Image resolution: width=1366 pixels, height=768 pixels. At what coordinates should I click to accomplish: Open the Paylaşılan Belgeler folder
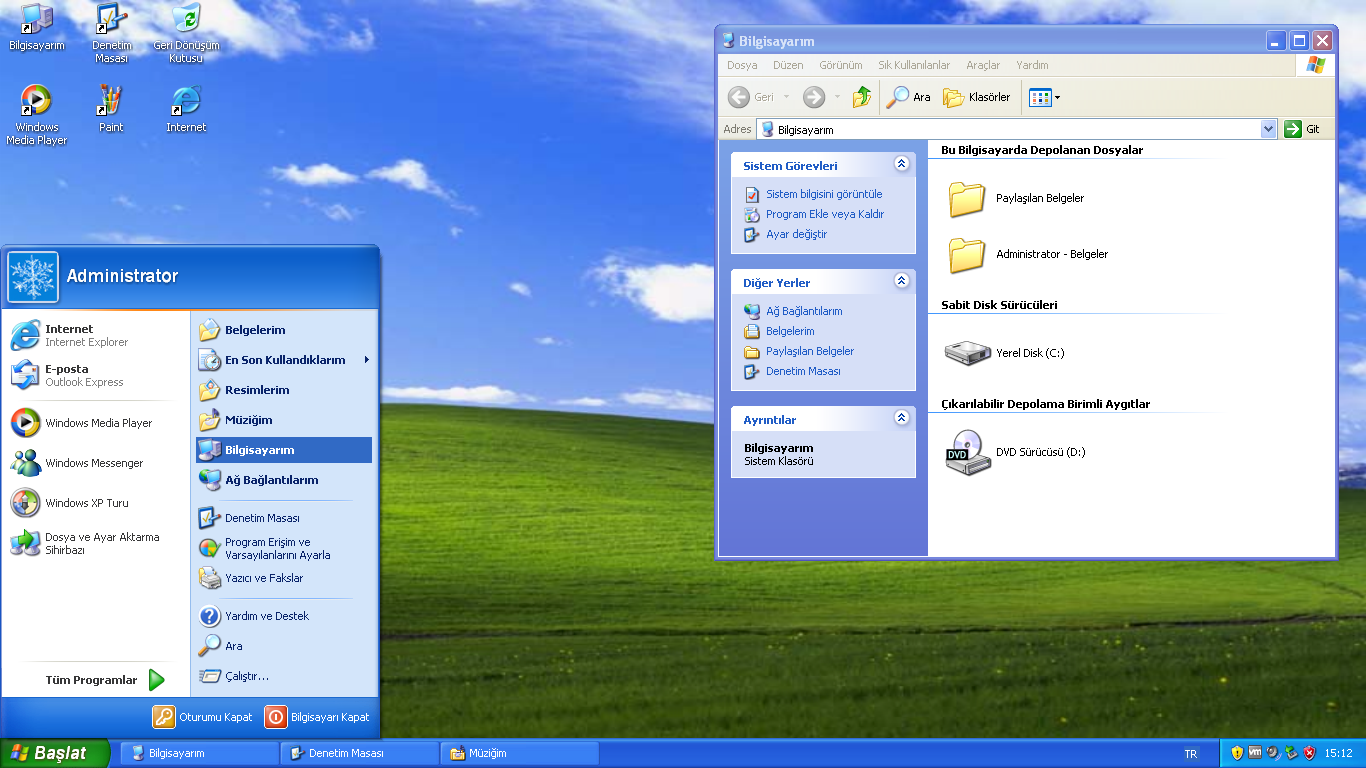(x=968, y=198)
